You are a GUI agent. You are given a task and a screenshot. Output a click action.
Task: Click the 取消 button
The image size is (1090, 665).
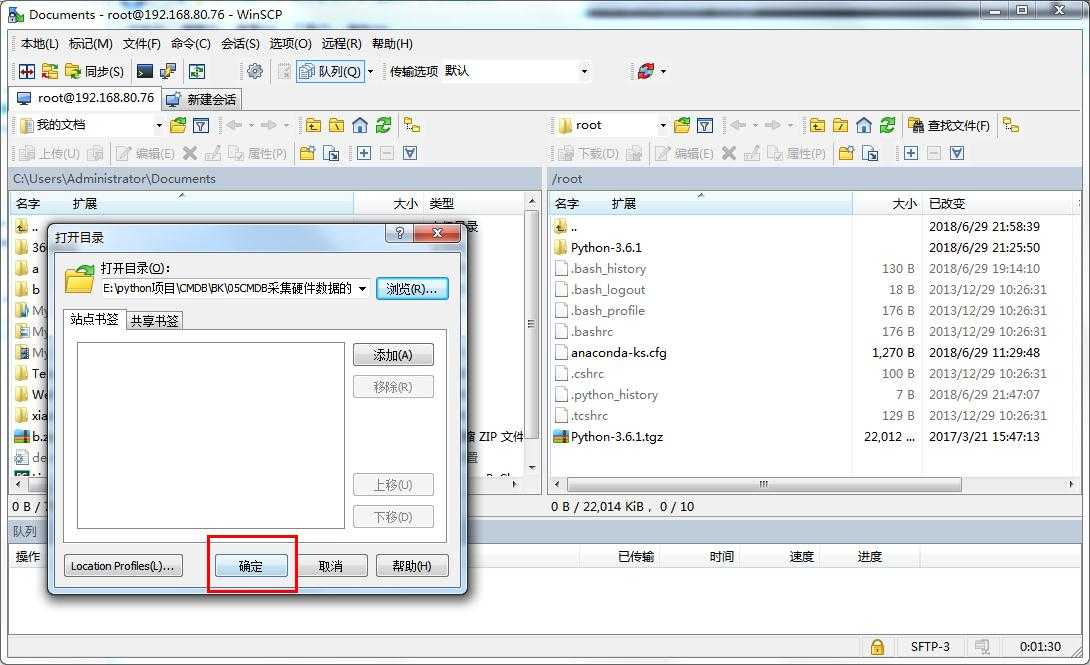point(330,566)
